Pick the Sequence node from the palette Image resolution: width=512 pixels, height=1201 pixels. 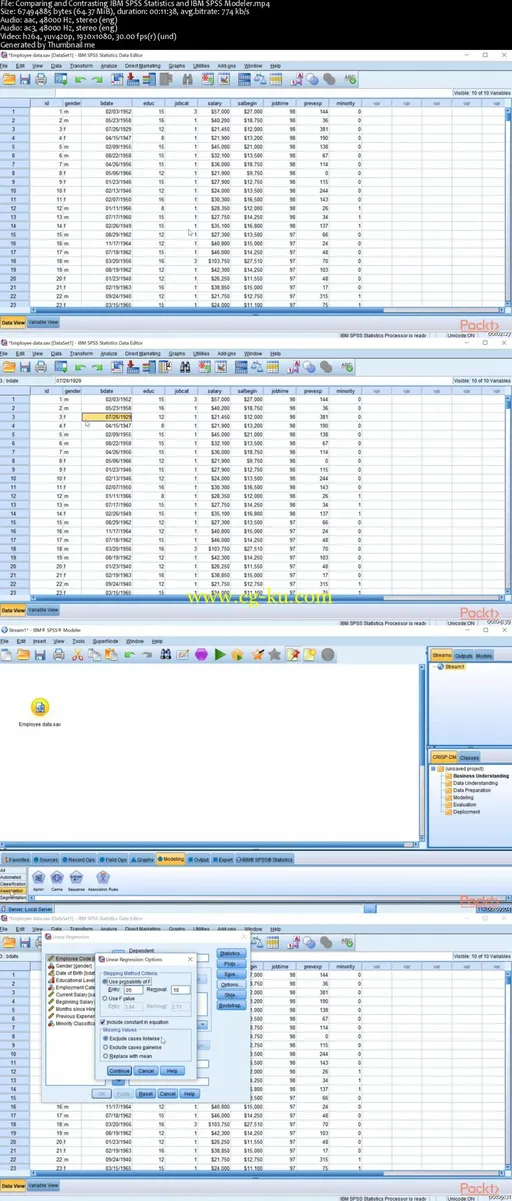point(77,878)
